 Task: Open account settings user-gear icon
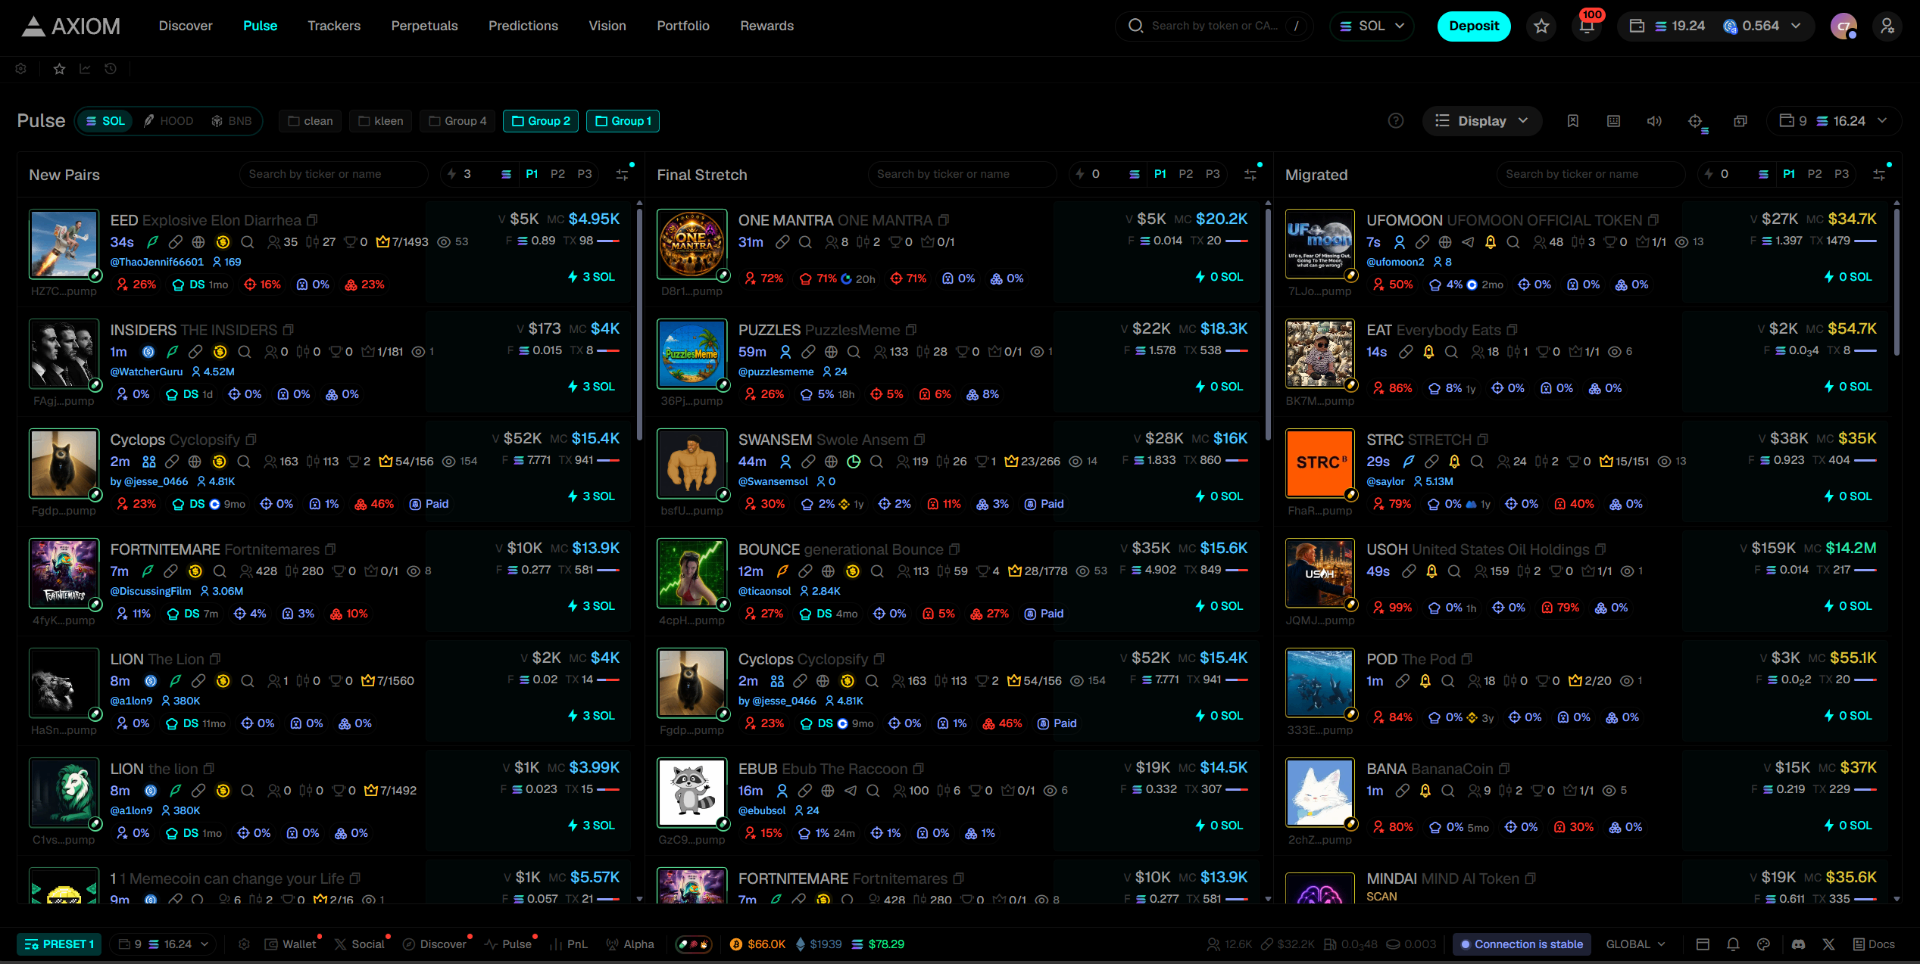point(1887,26)
